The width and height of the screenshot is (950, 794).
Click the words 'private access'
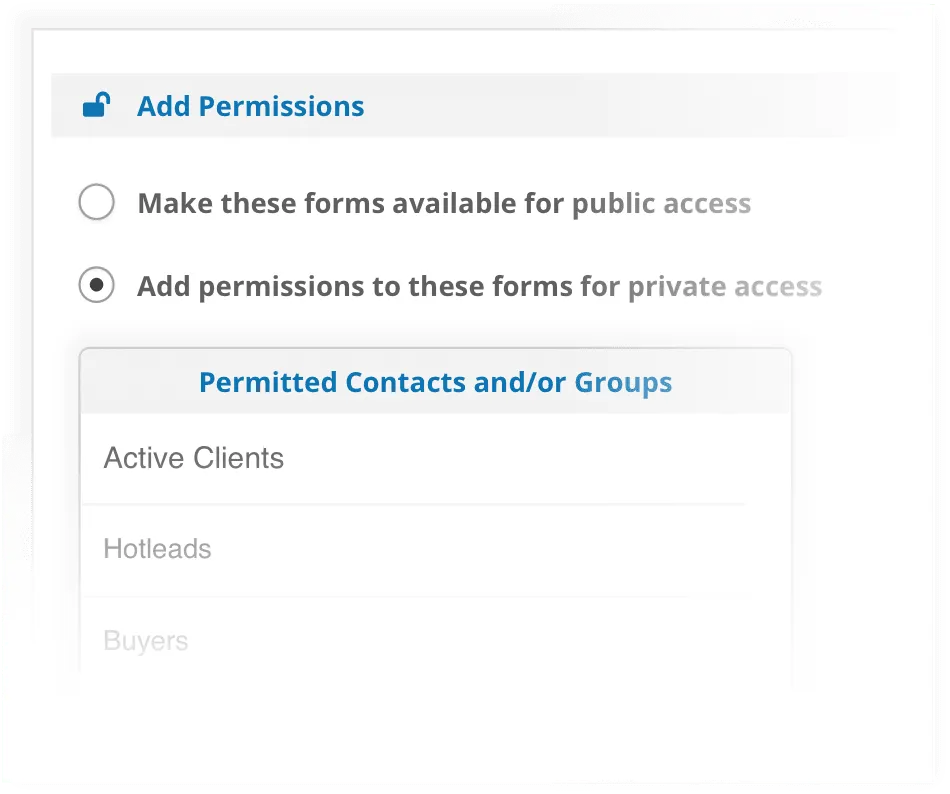(x=724, y=287)
